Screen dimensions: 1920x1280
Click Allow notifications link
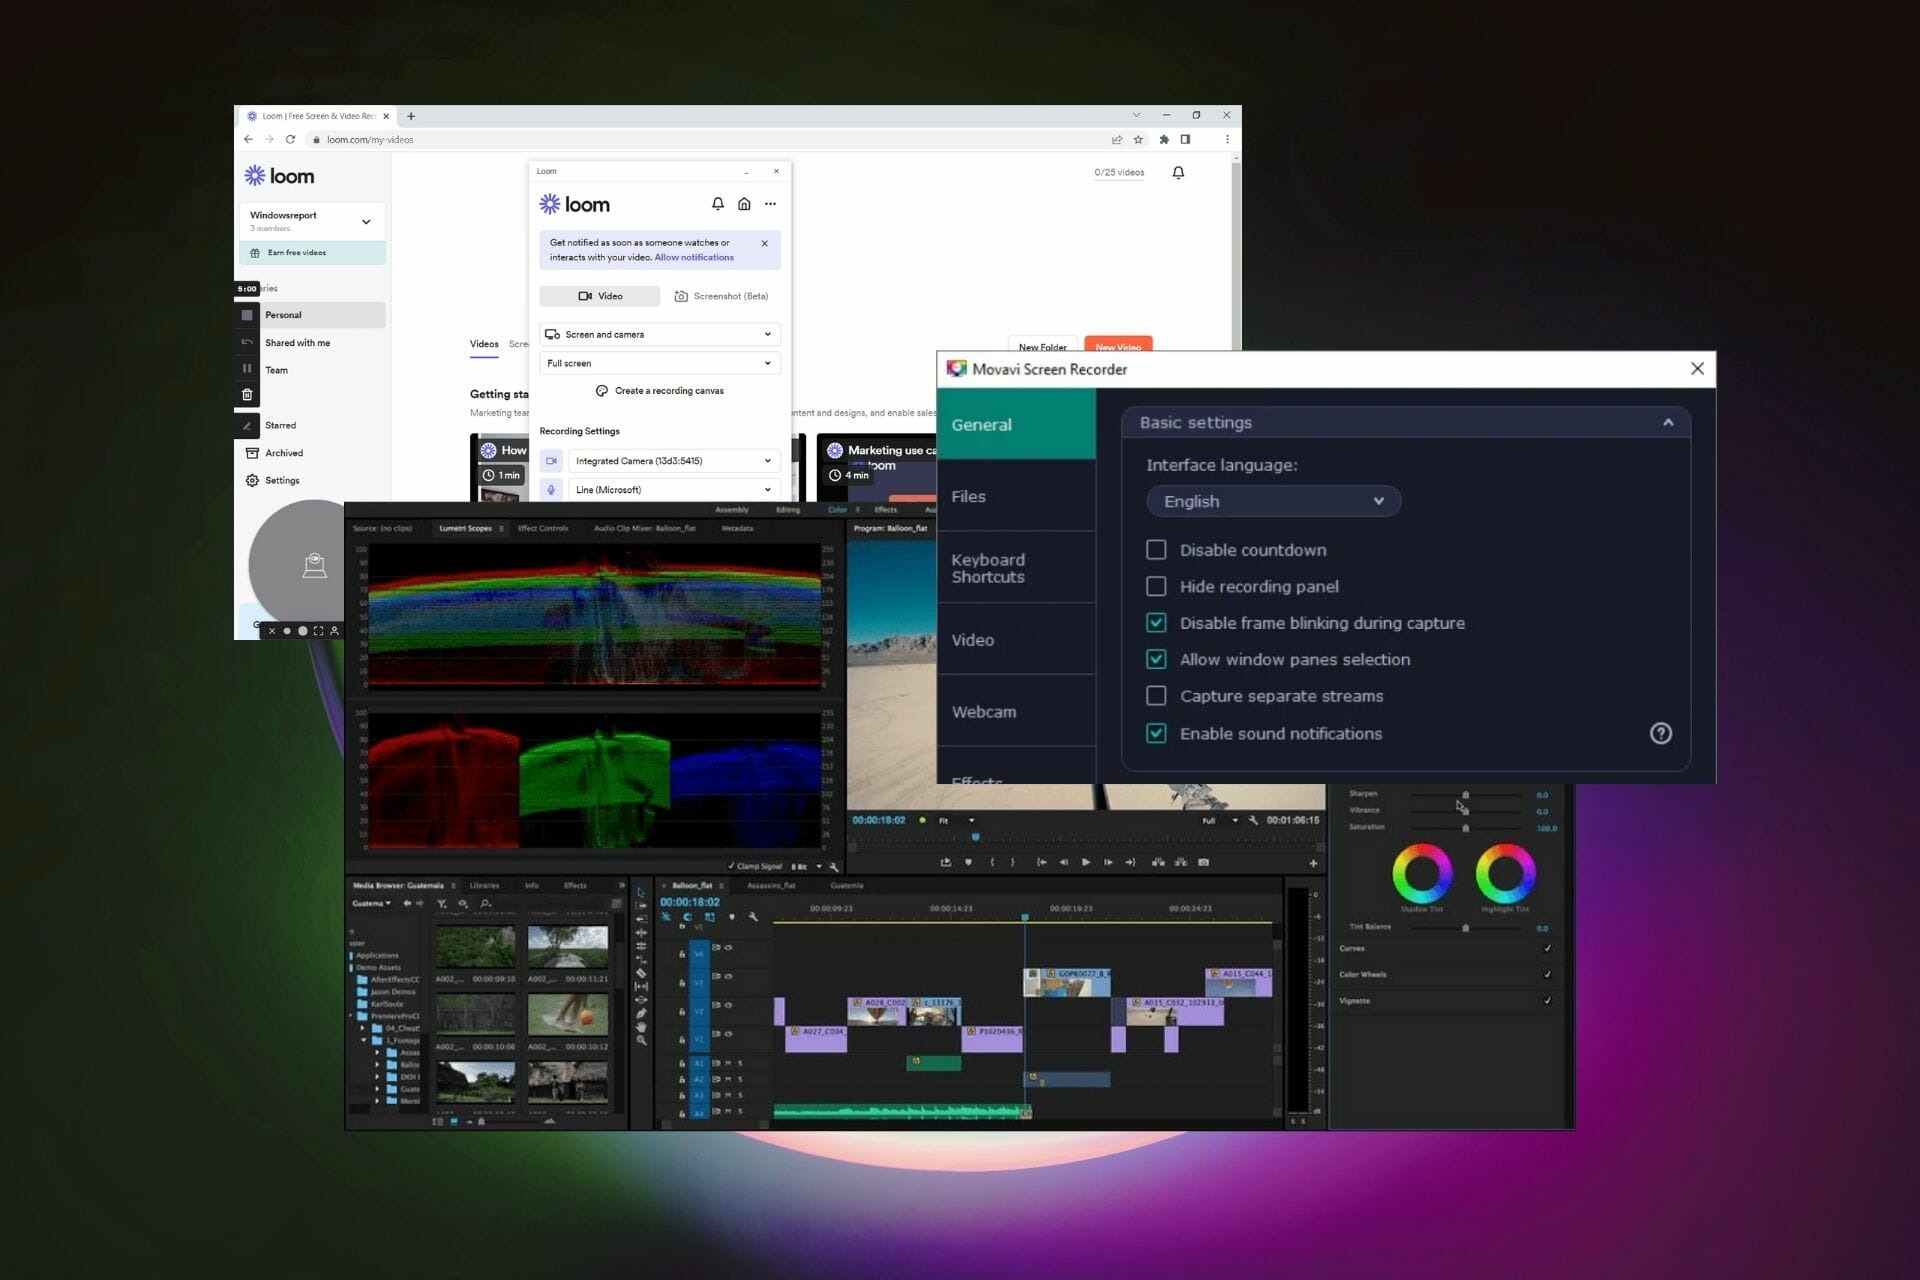click(x=694, y=257)
